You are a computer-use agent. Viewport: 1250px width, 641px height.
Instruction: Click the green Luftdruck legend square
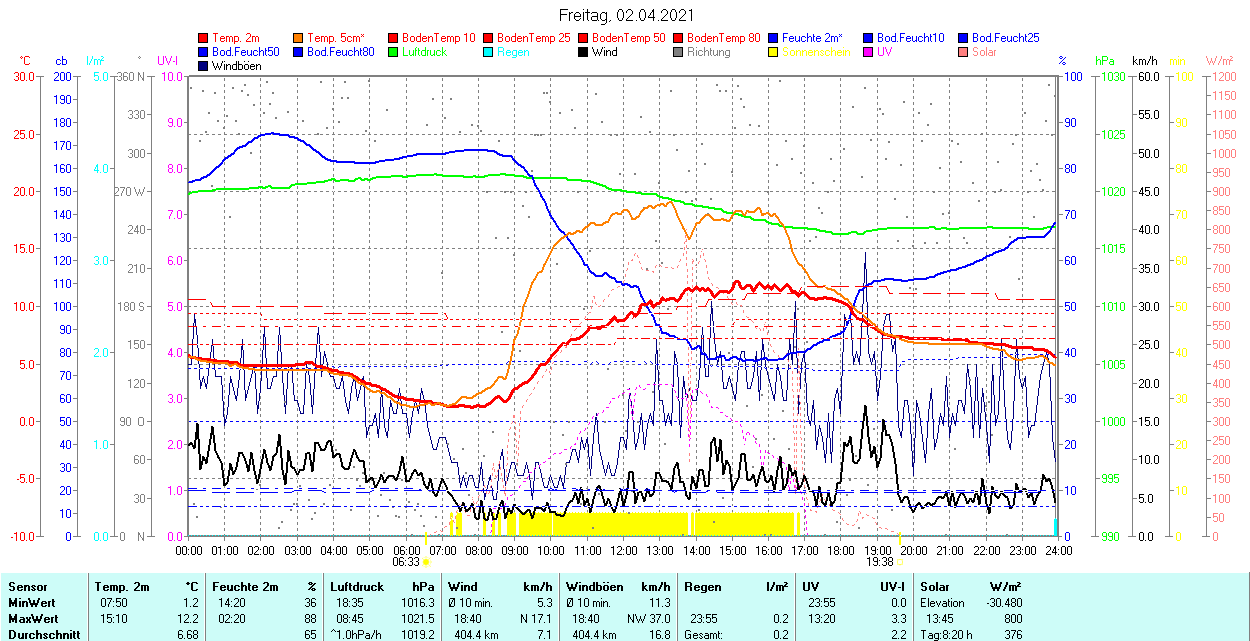[394, 52]
